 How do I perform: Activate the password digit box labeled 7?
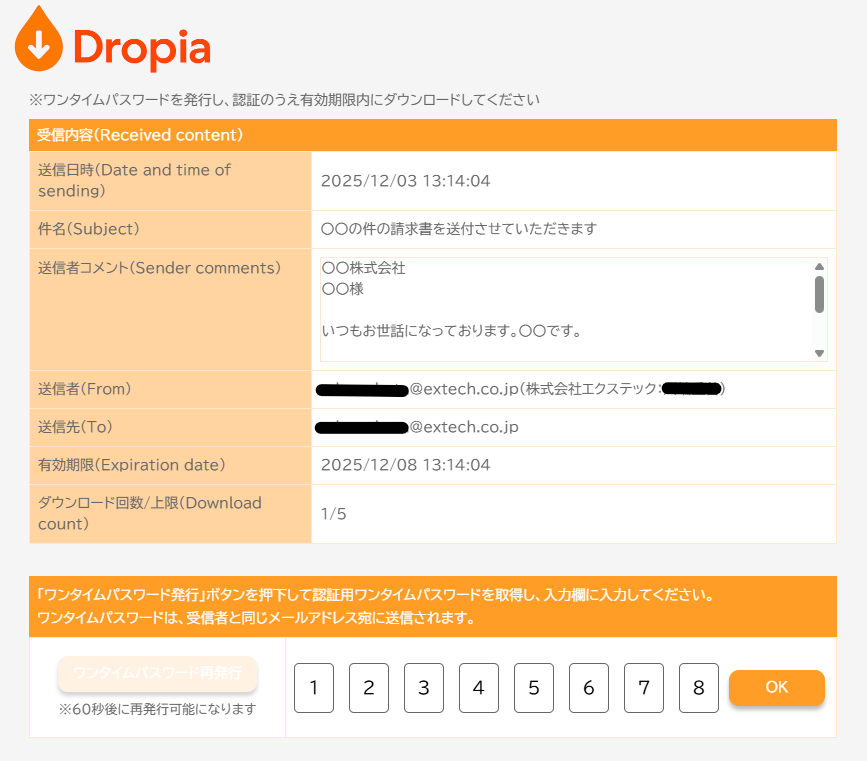coord(644,688)
